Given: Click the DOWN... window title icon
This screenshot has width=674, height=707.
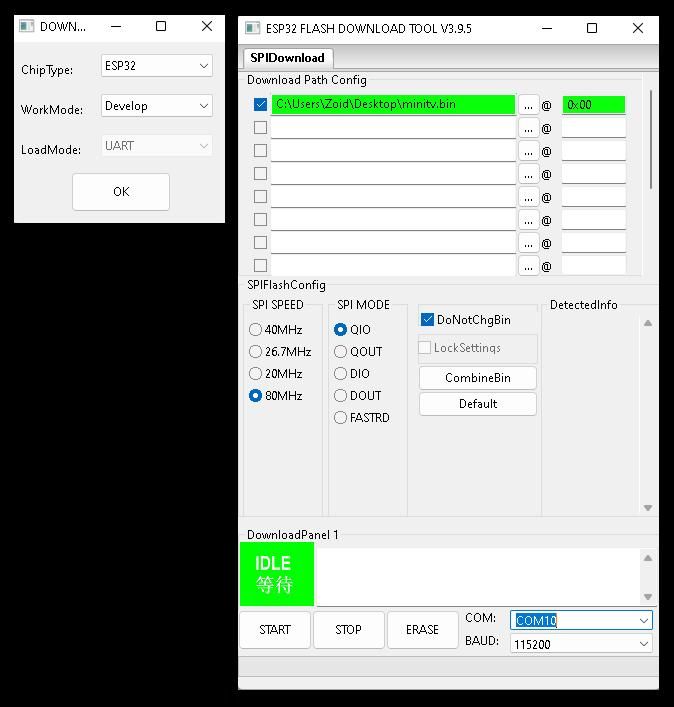Looking at the screenshot, I should (27, 26).
